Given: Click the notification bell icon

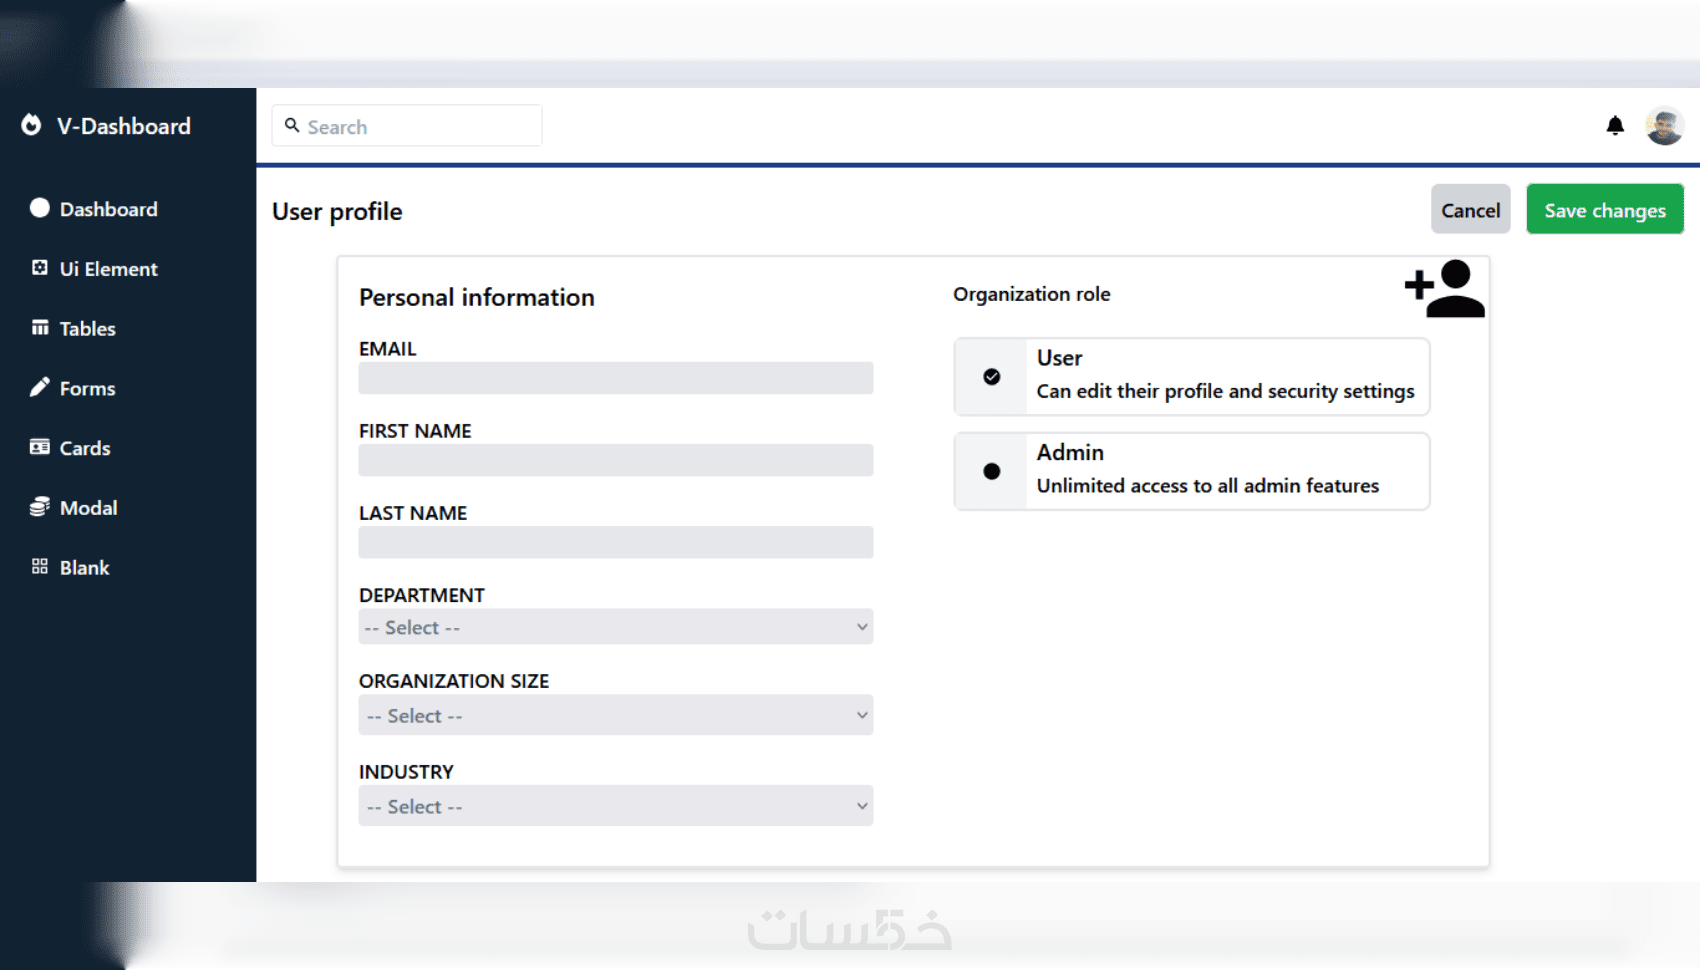Looking at the screenshot, I should (1614, 126).
